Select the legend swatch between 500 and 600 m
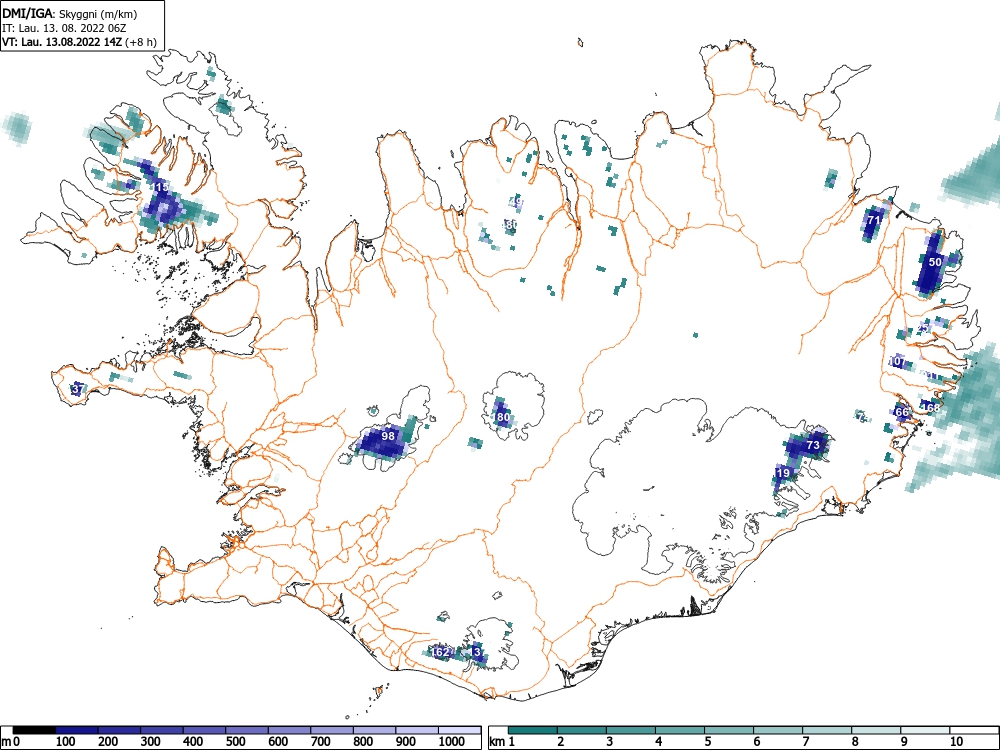The image size is (1000, 750). coord(247,730)
